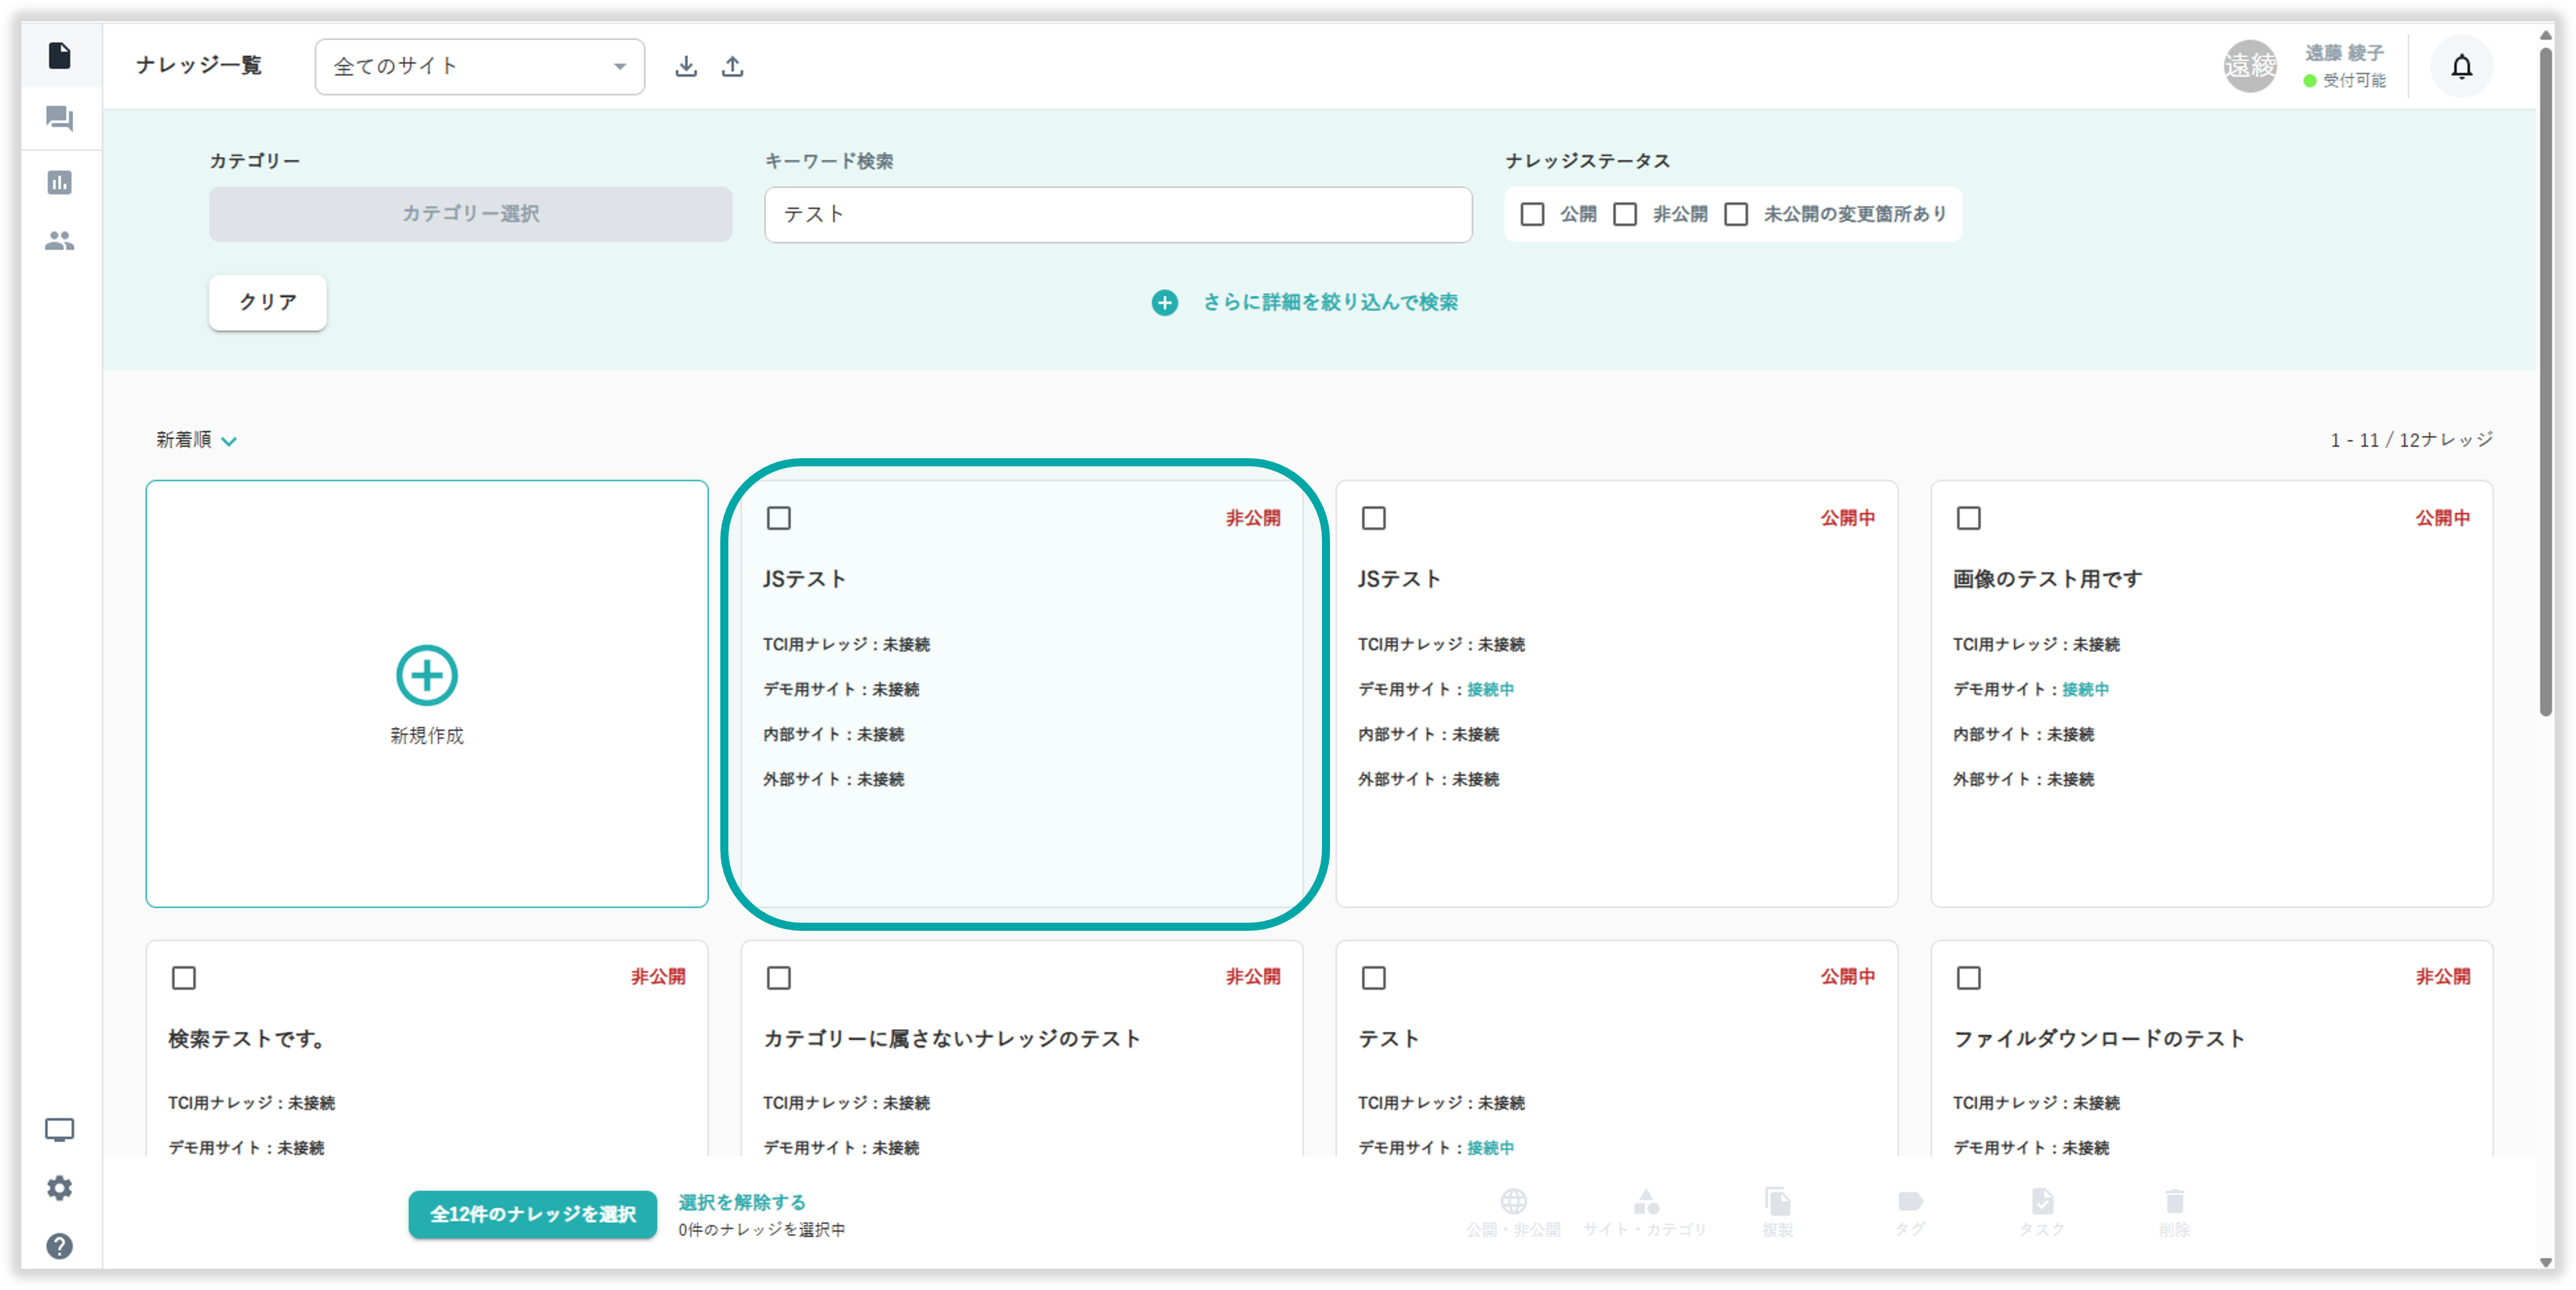Check the 公開 status checkbox
2576x1290 pixels.
pyautogui.click(x=1532, y=214)
